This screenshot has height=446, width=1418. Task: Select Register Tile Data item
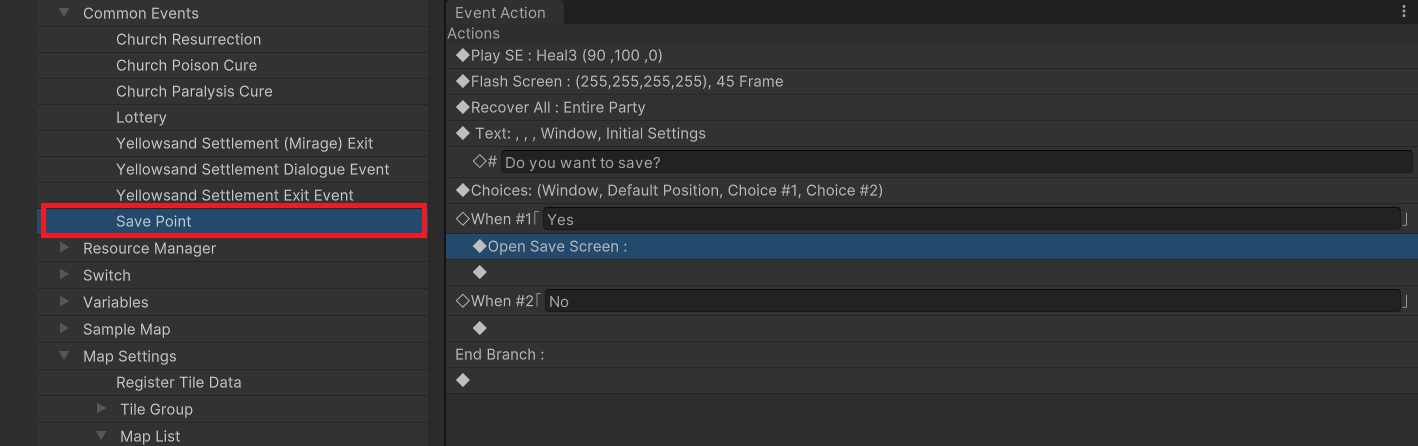click(x=178, y=382)
